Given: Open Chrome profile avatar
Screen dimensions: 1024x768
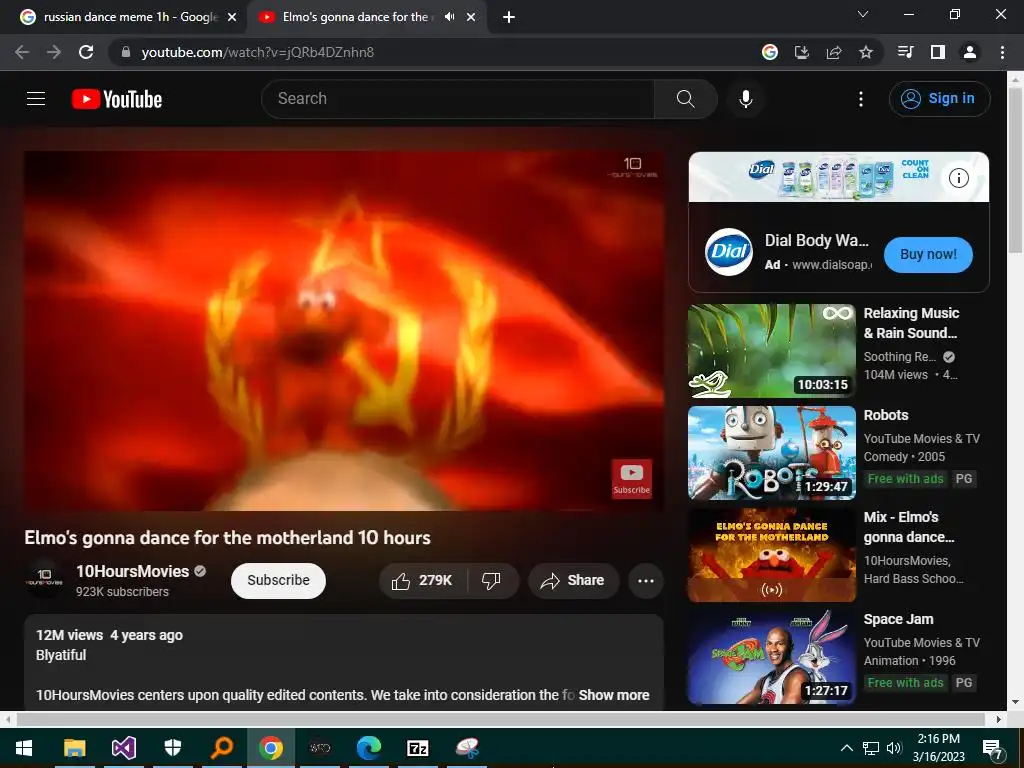Looking at the screenshot, I should point(970,52).
